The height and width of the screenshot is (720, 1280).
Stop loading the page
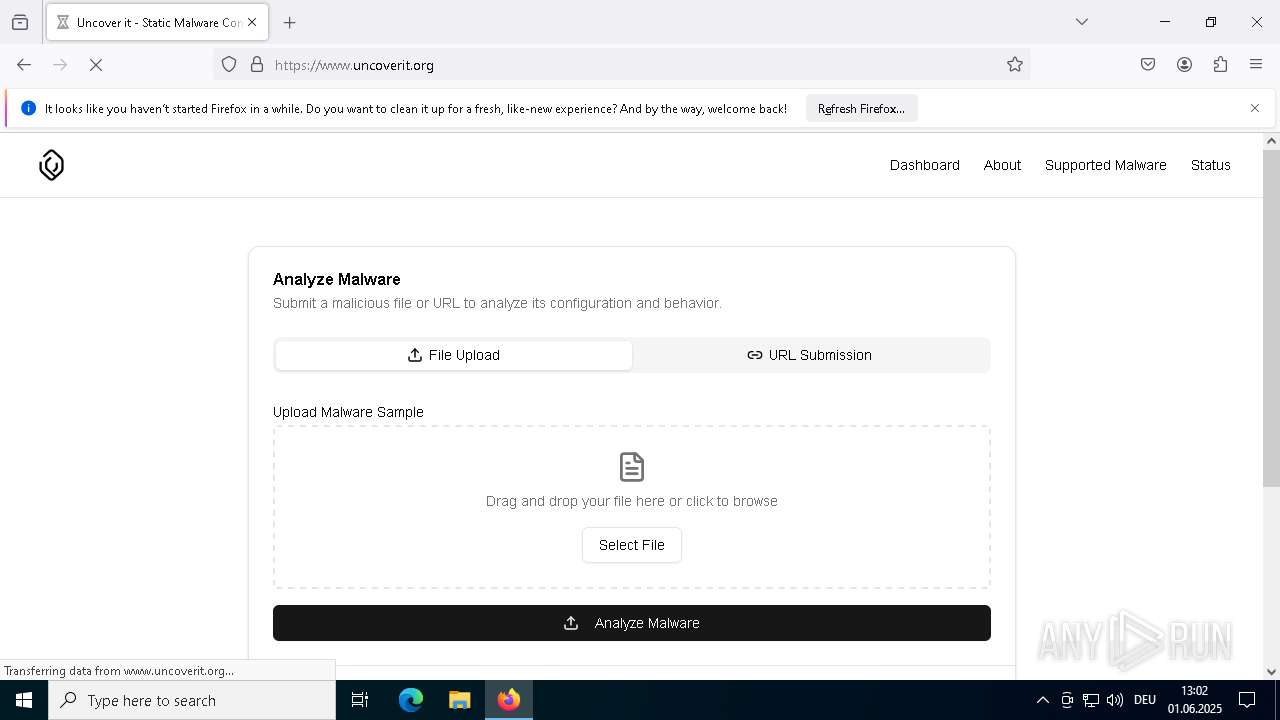tap(96, 65)
